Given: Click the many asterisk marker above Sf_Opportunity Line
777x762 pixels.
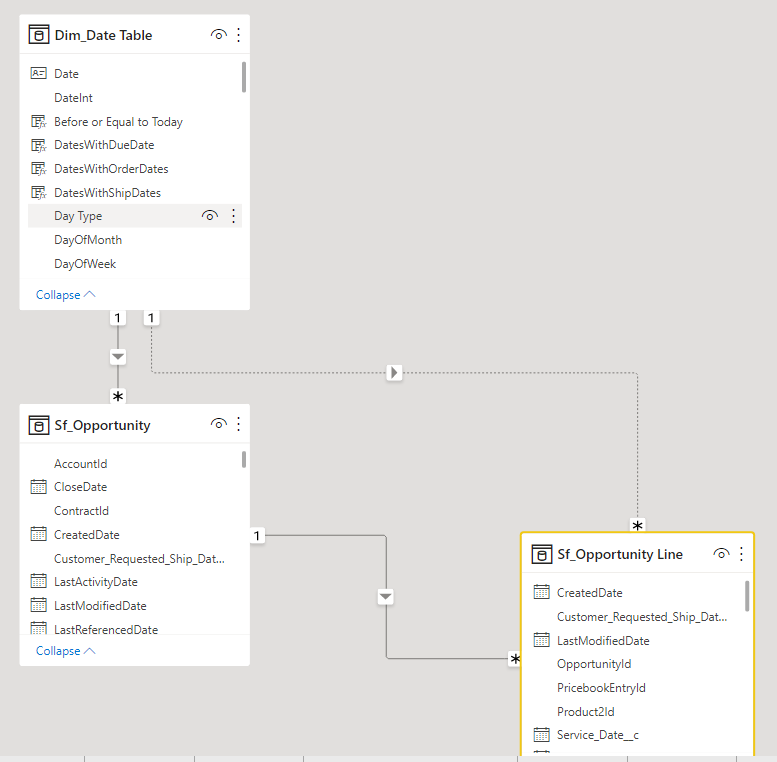Looking at the screenshot, I should pos(638,525).
